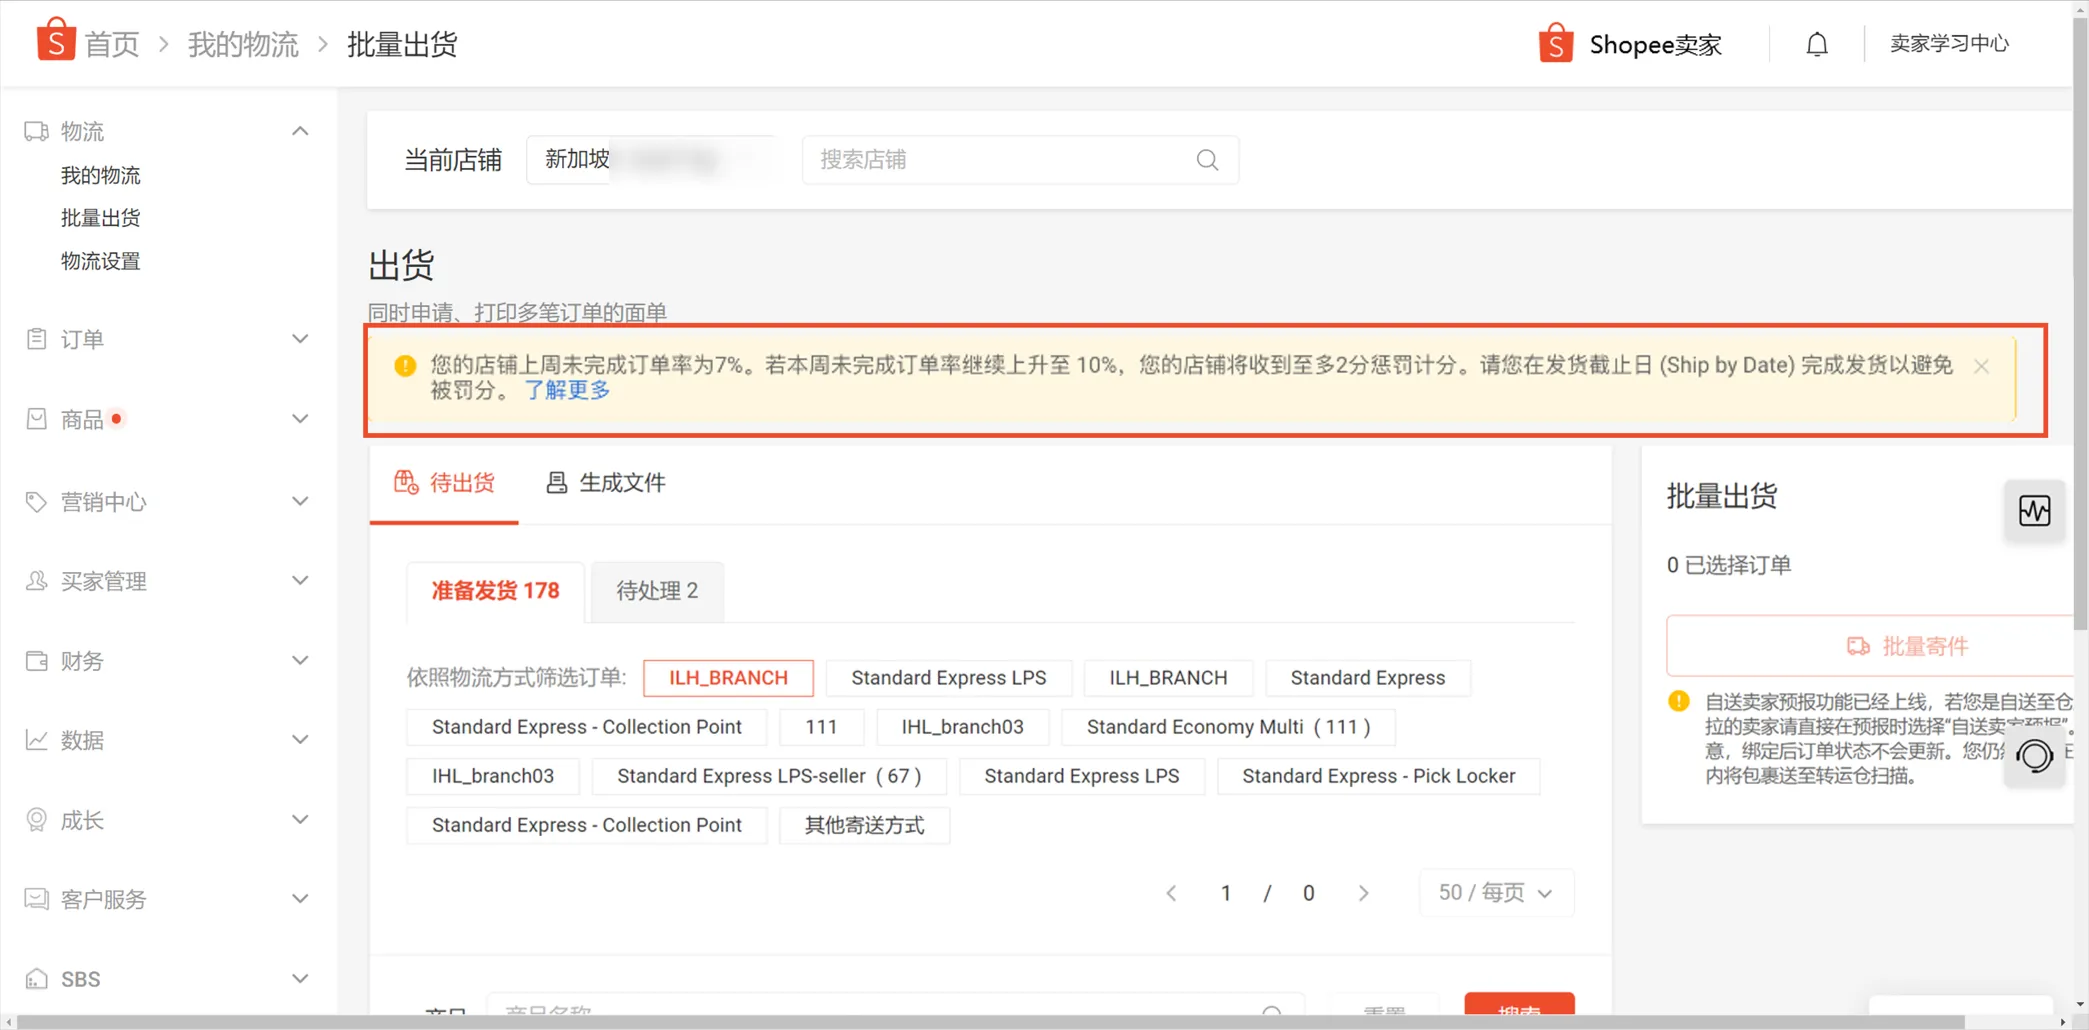
Task: Open the 营销中心 tag icon
Action: tap(36, 501)
